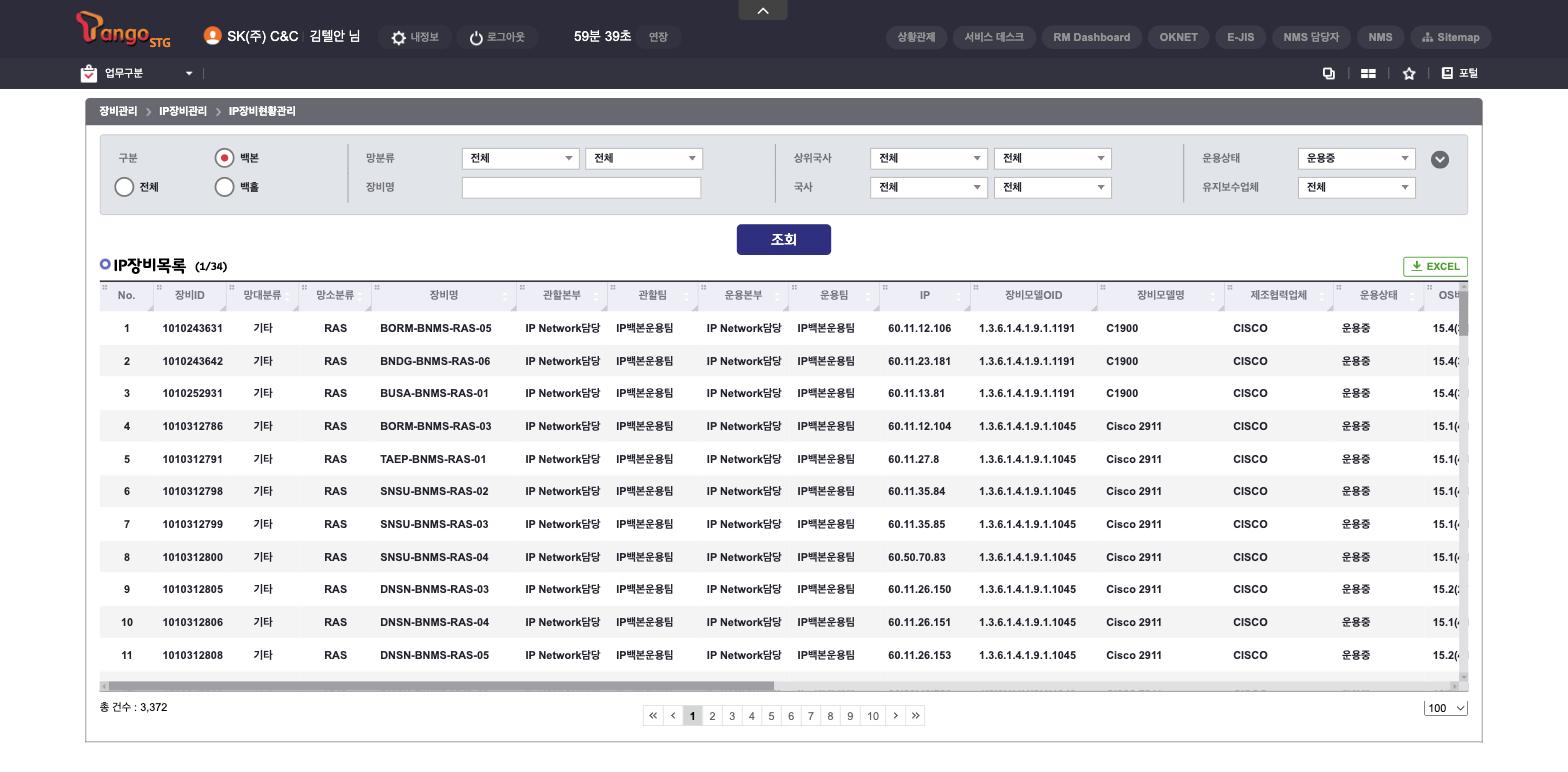This screenshot has height=772, width=1568.
Task: Change rows per page dropdown 100
Action: 1446,708
